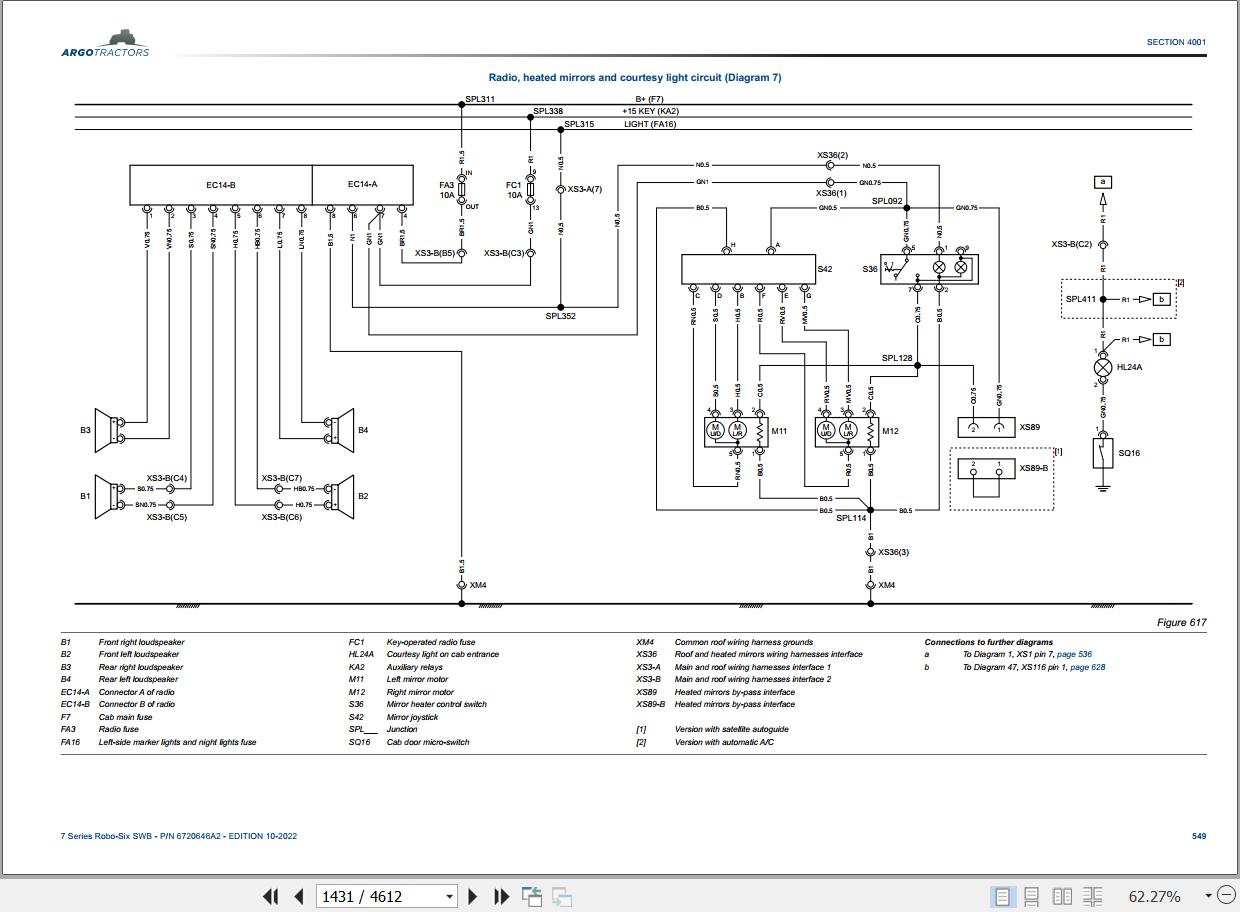
Task: Click the B4 loudspeaker symbol
Action: coord(339,431)
